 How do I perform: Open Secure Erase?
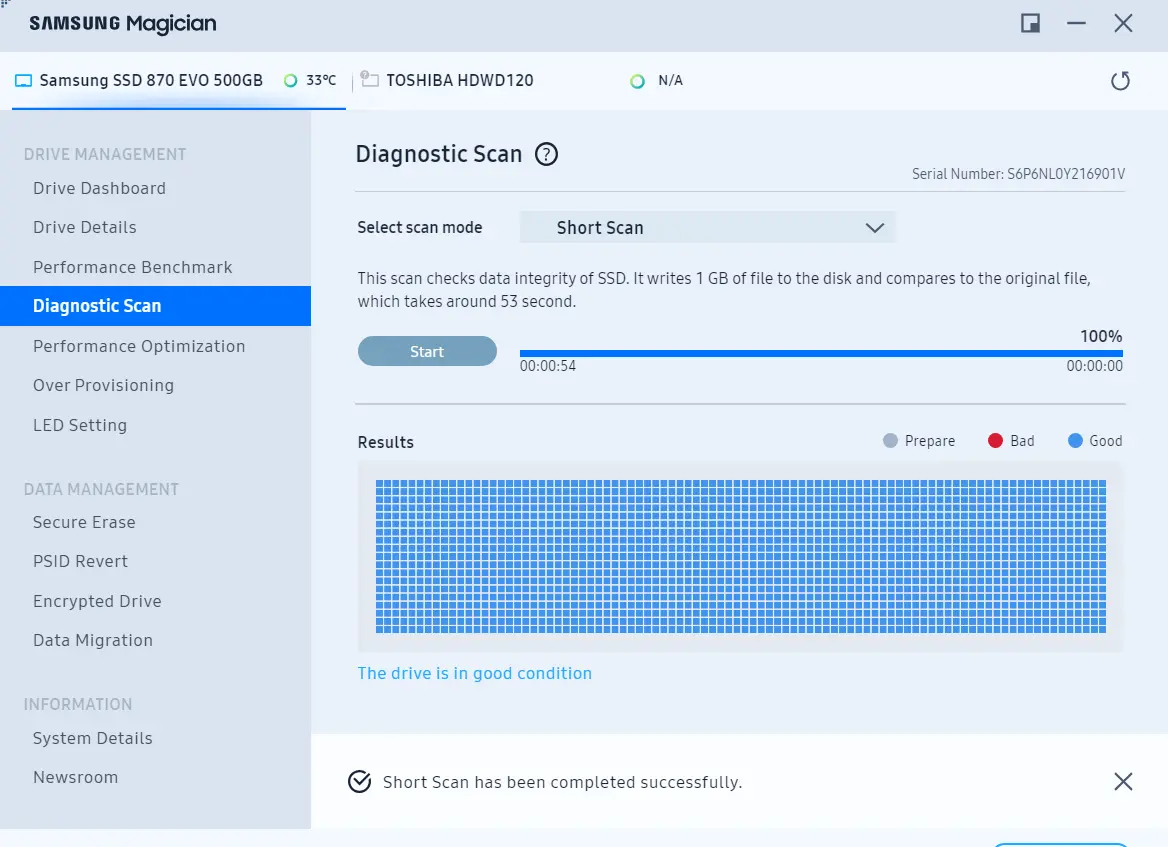pyautogui.click(x=84, y=522)
